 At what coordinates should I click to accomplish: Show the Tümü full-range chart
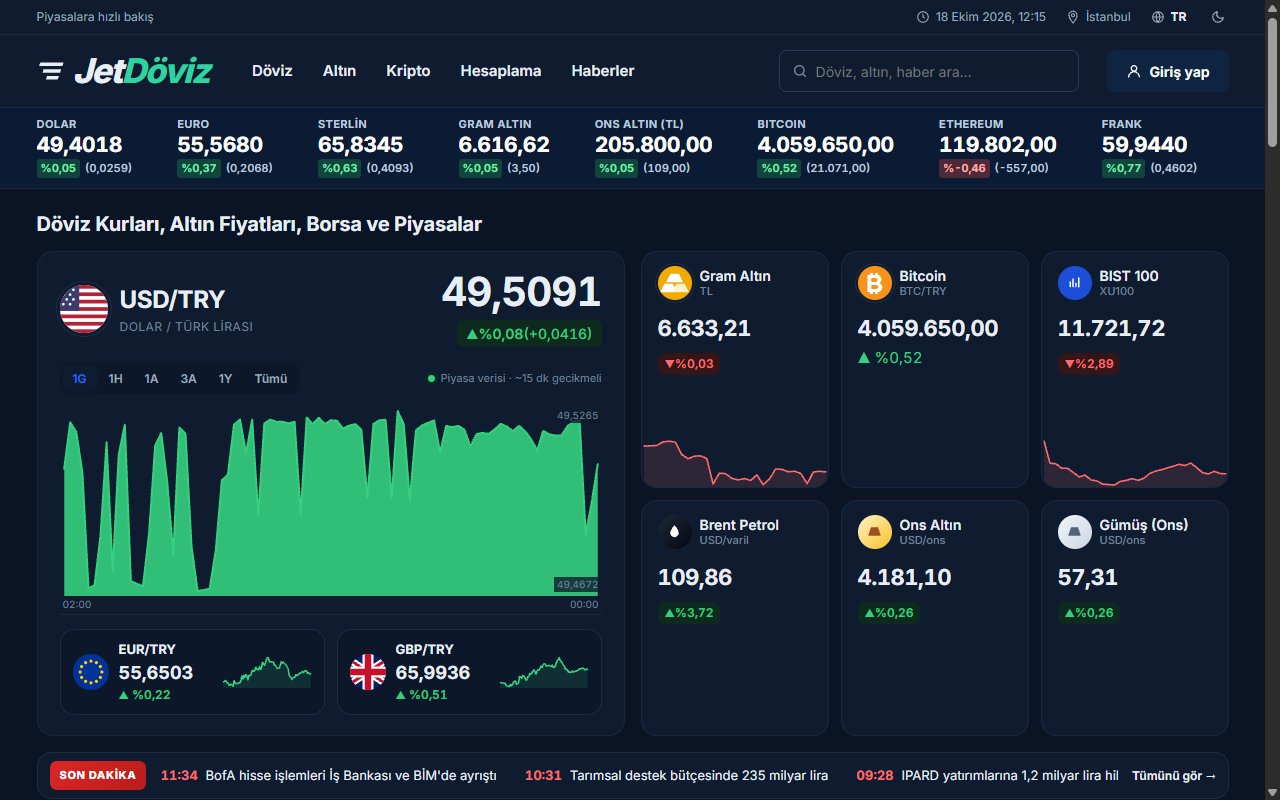(x=271, y=379)
